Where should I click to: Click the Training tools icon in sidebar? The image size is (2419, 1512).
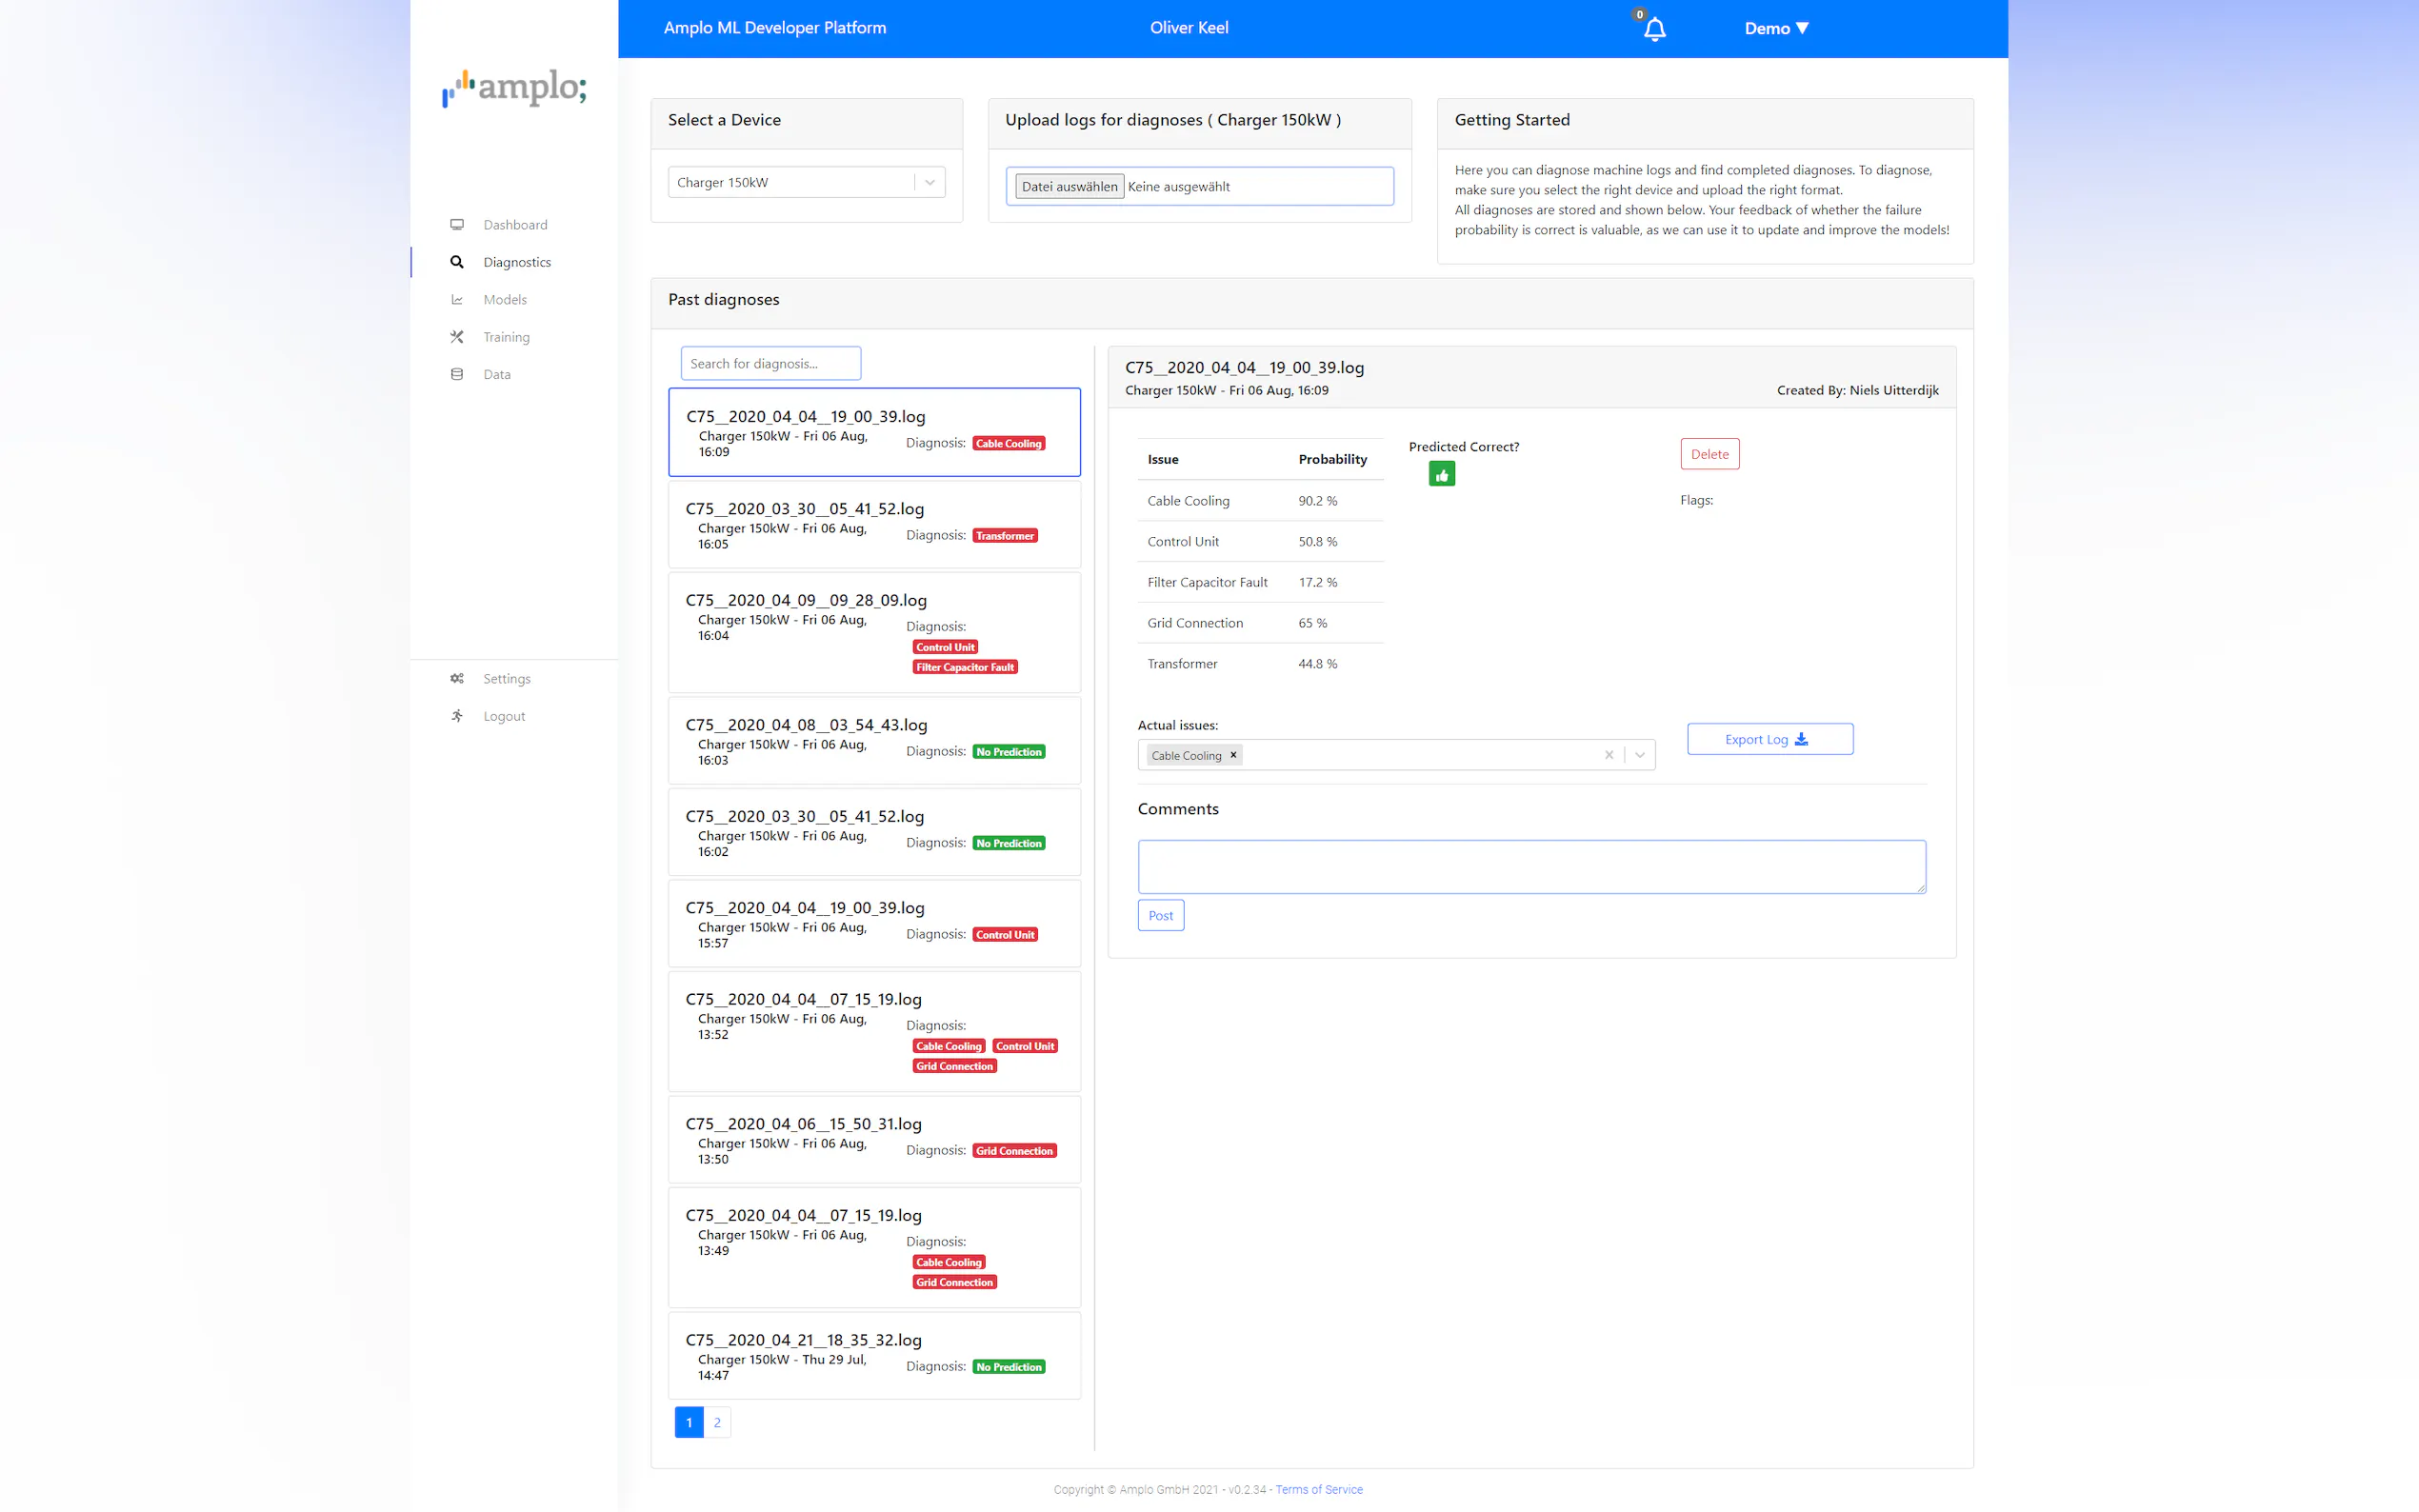pos(457,337)
